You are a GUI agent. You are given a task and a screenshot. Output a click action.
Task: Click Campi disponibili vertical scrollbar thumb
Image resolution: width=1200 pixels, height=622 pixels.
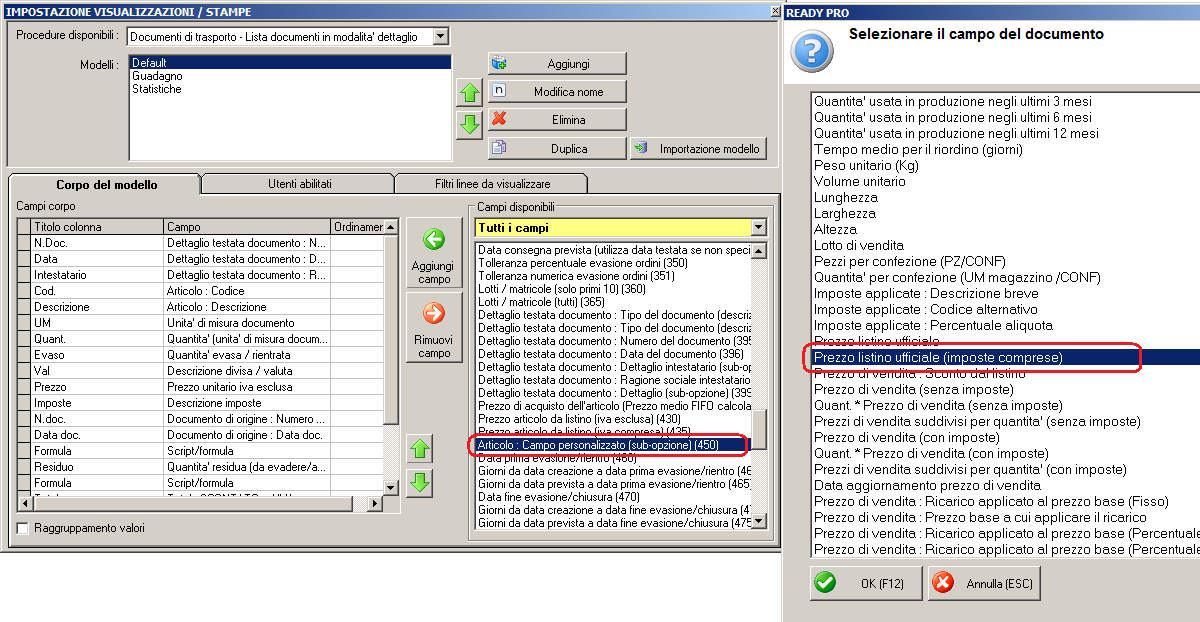tap(759, 430)
